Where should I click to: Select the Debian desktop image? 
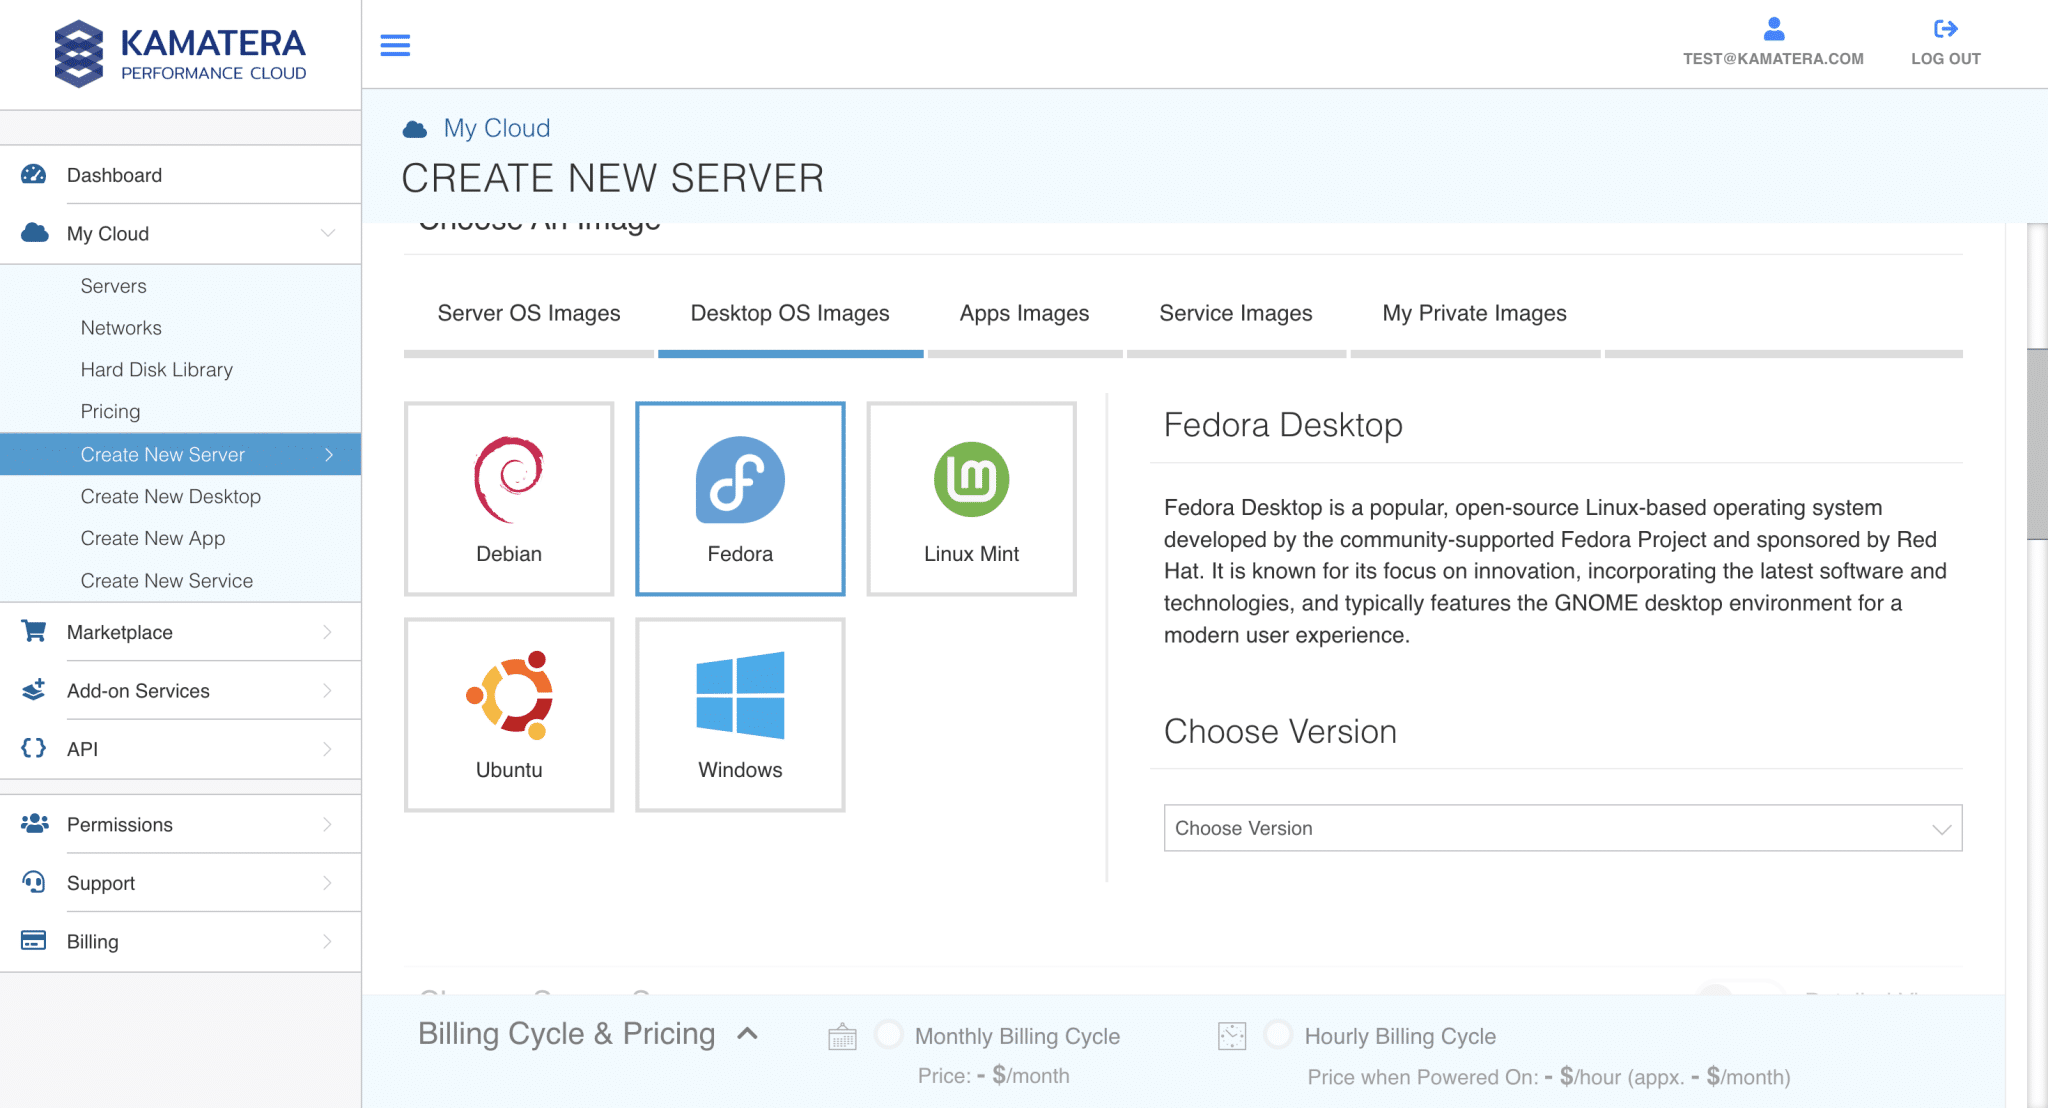(509, 499)
